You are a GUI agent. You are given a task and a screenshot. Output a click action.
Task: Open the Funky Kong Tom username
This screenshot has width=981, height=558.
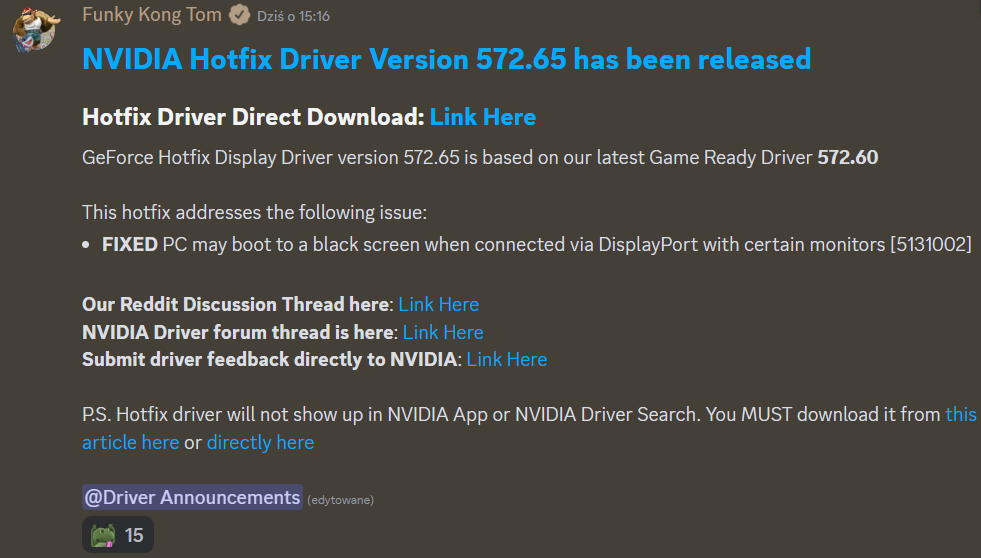tap(152, 16)
